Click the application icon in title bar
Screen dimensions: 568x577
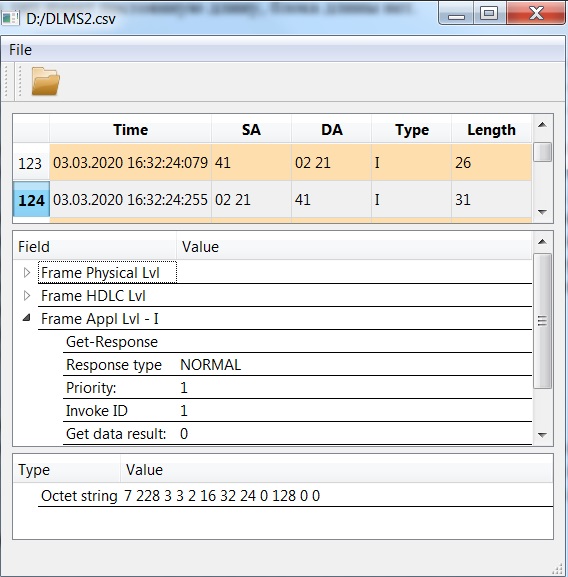pyautogui.click(x=10, y=18)
